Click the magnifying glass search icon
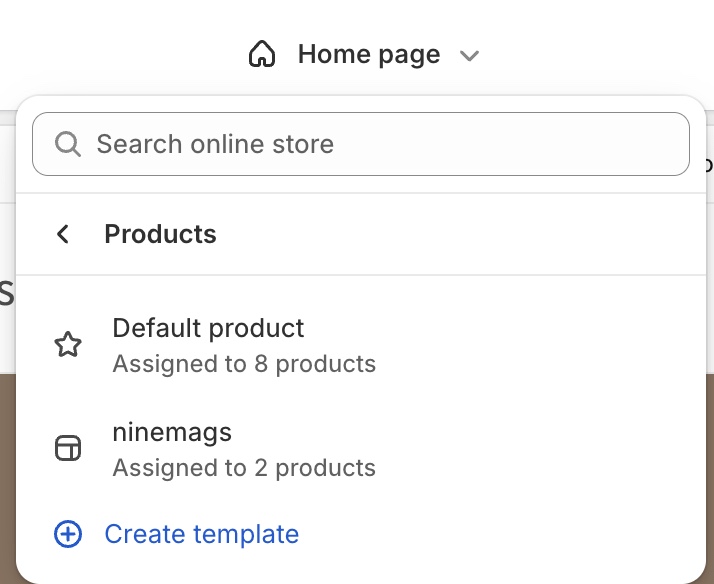The image size is (714, 584). pyautogui.click(x=68, y=144)
